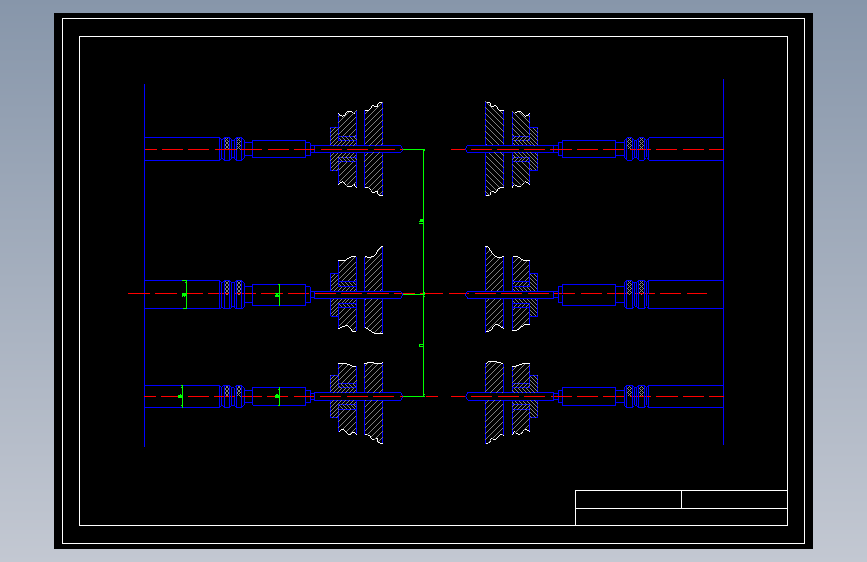This screenshot has height=562, width=867.
Task: Click the top-right cell of the title block
Action: click(734, 499)
